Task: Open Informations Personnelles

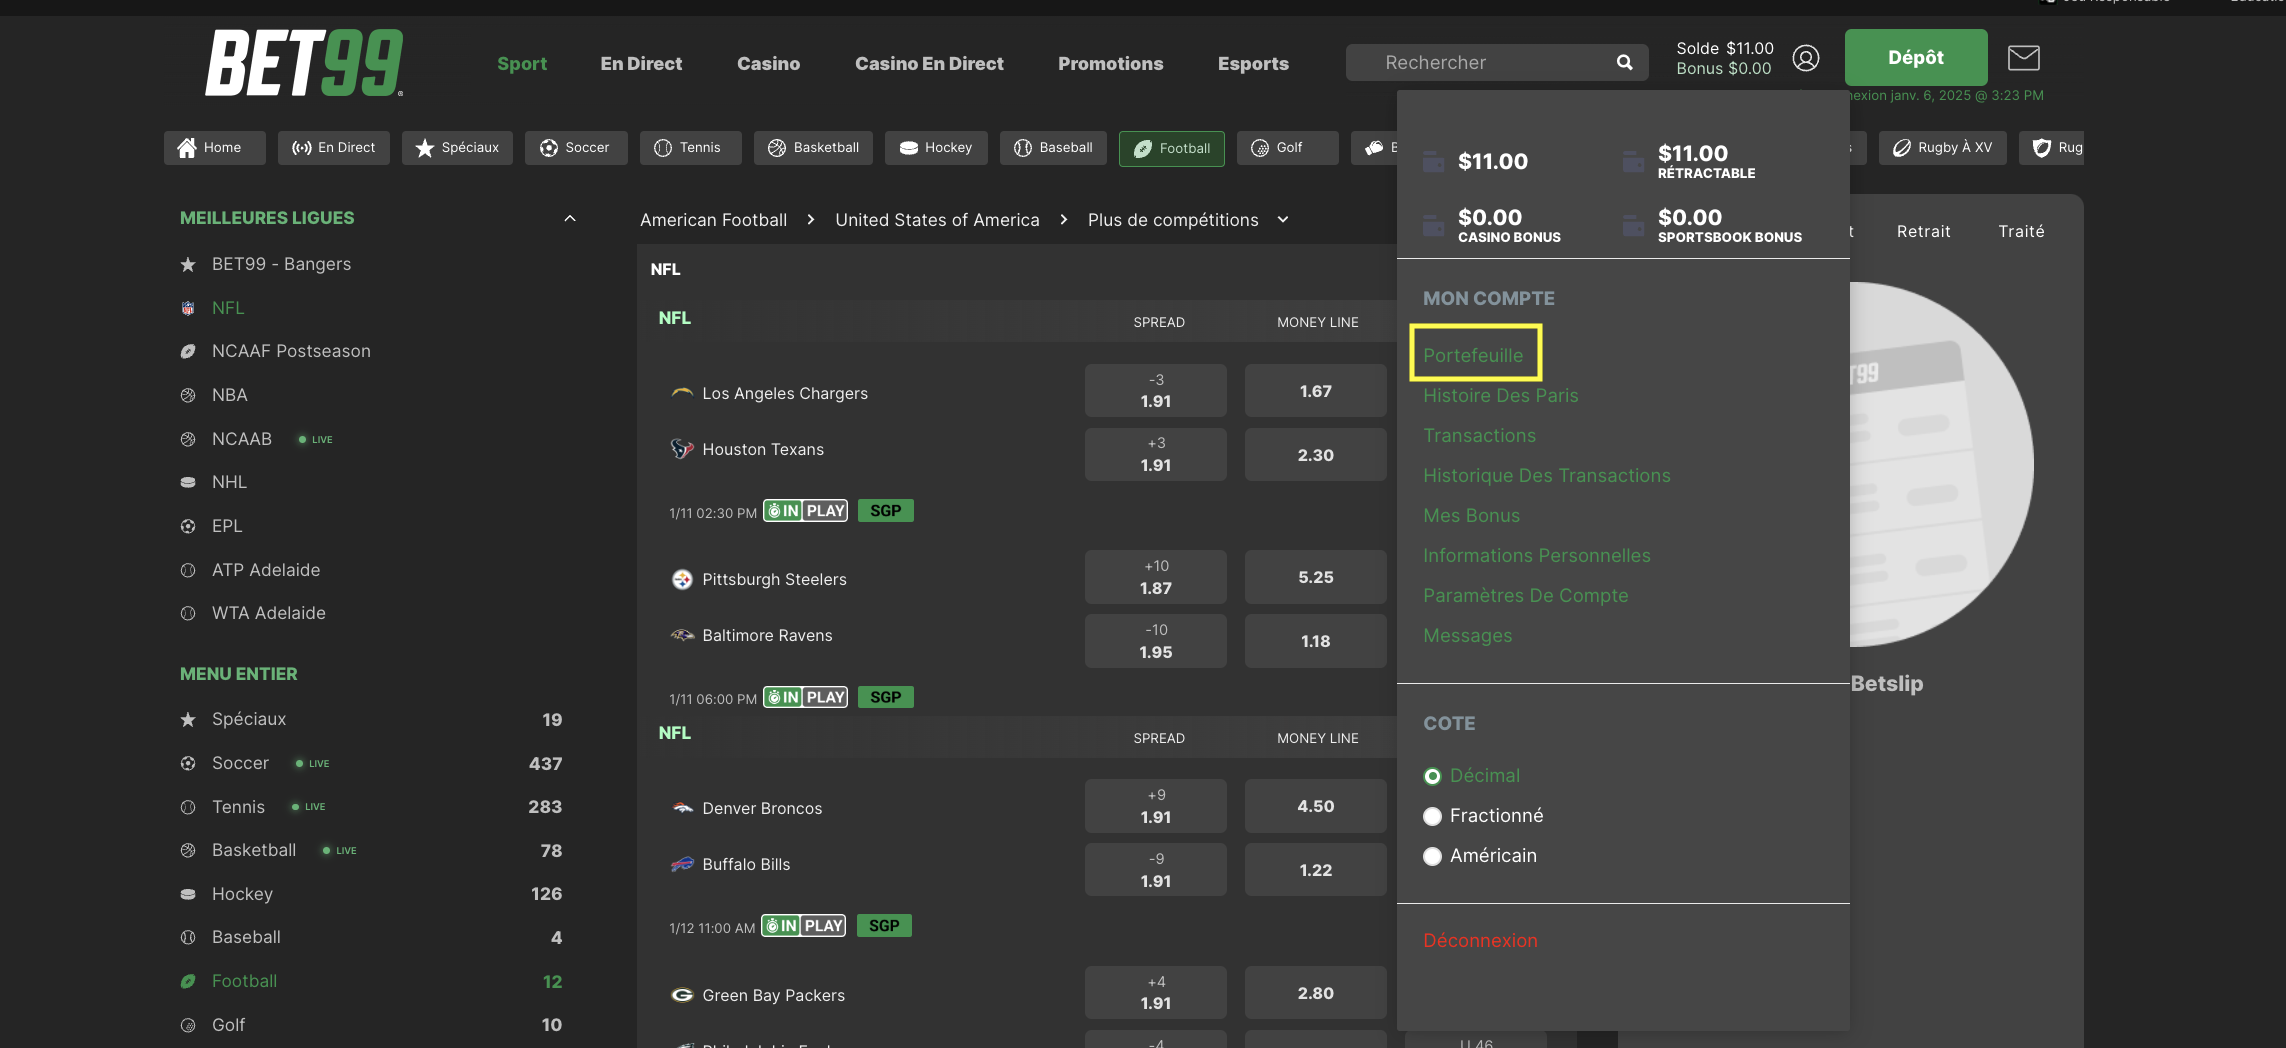Action: 1537,555
